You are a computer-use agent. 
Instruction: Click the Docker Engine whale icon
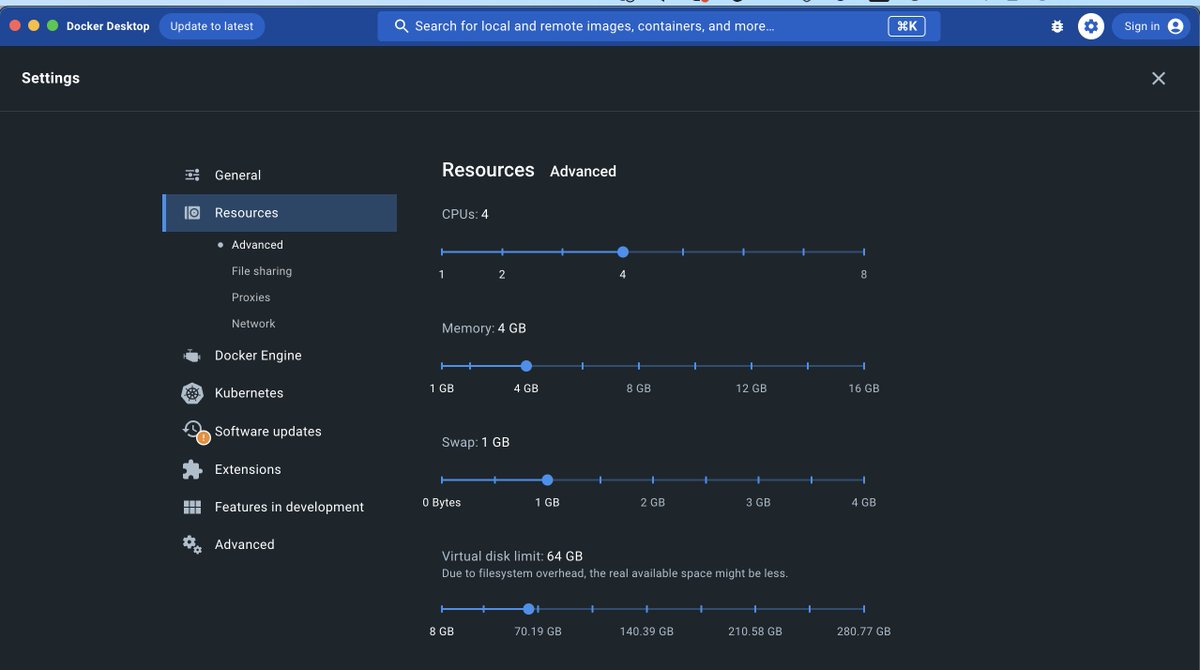click(x=192, y=356)
